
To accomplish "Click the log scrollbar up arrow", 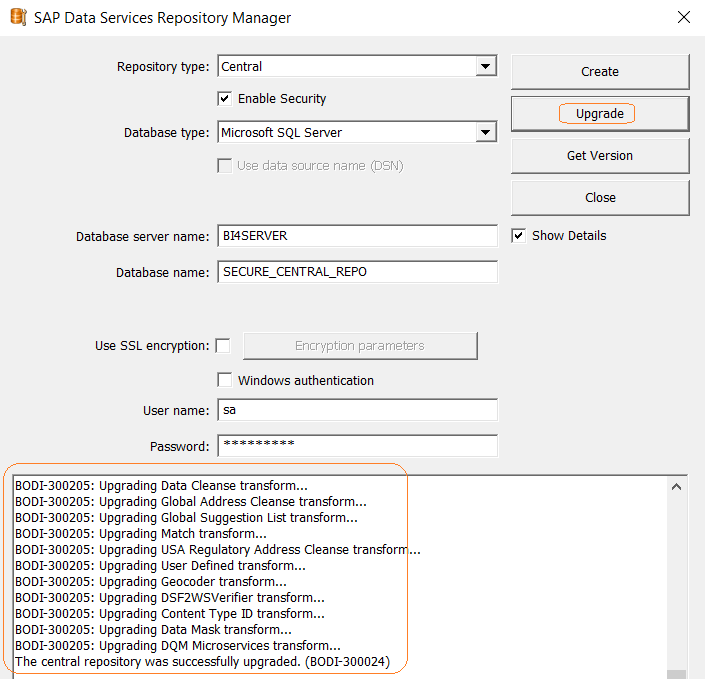I will pyautogui.click(x=676, y=487).
